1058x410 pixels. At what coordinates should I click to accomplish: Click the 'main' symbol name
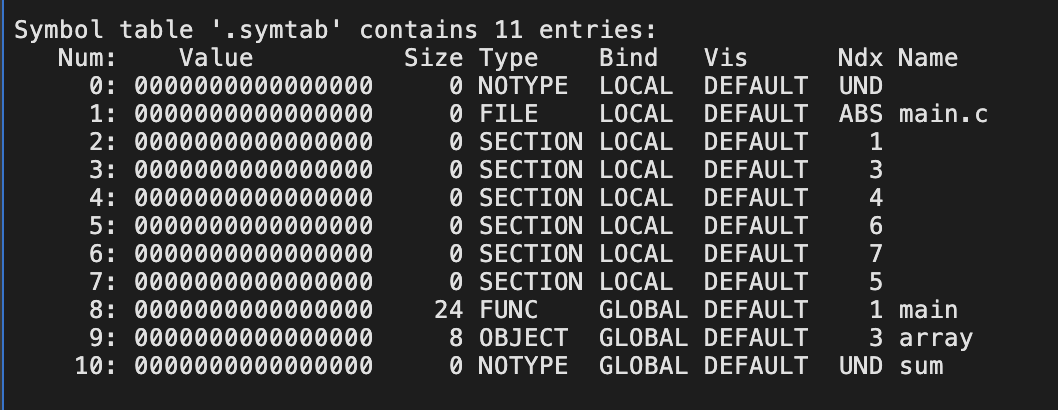click(928, 310)
